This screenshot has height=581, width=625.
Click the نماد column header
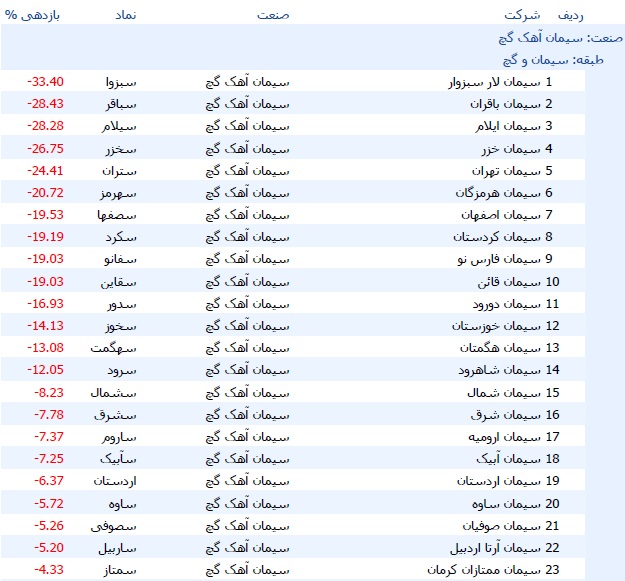click(x=126, y=15)
